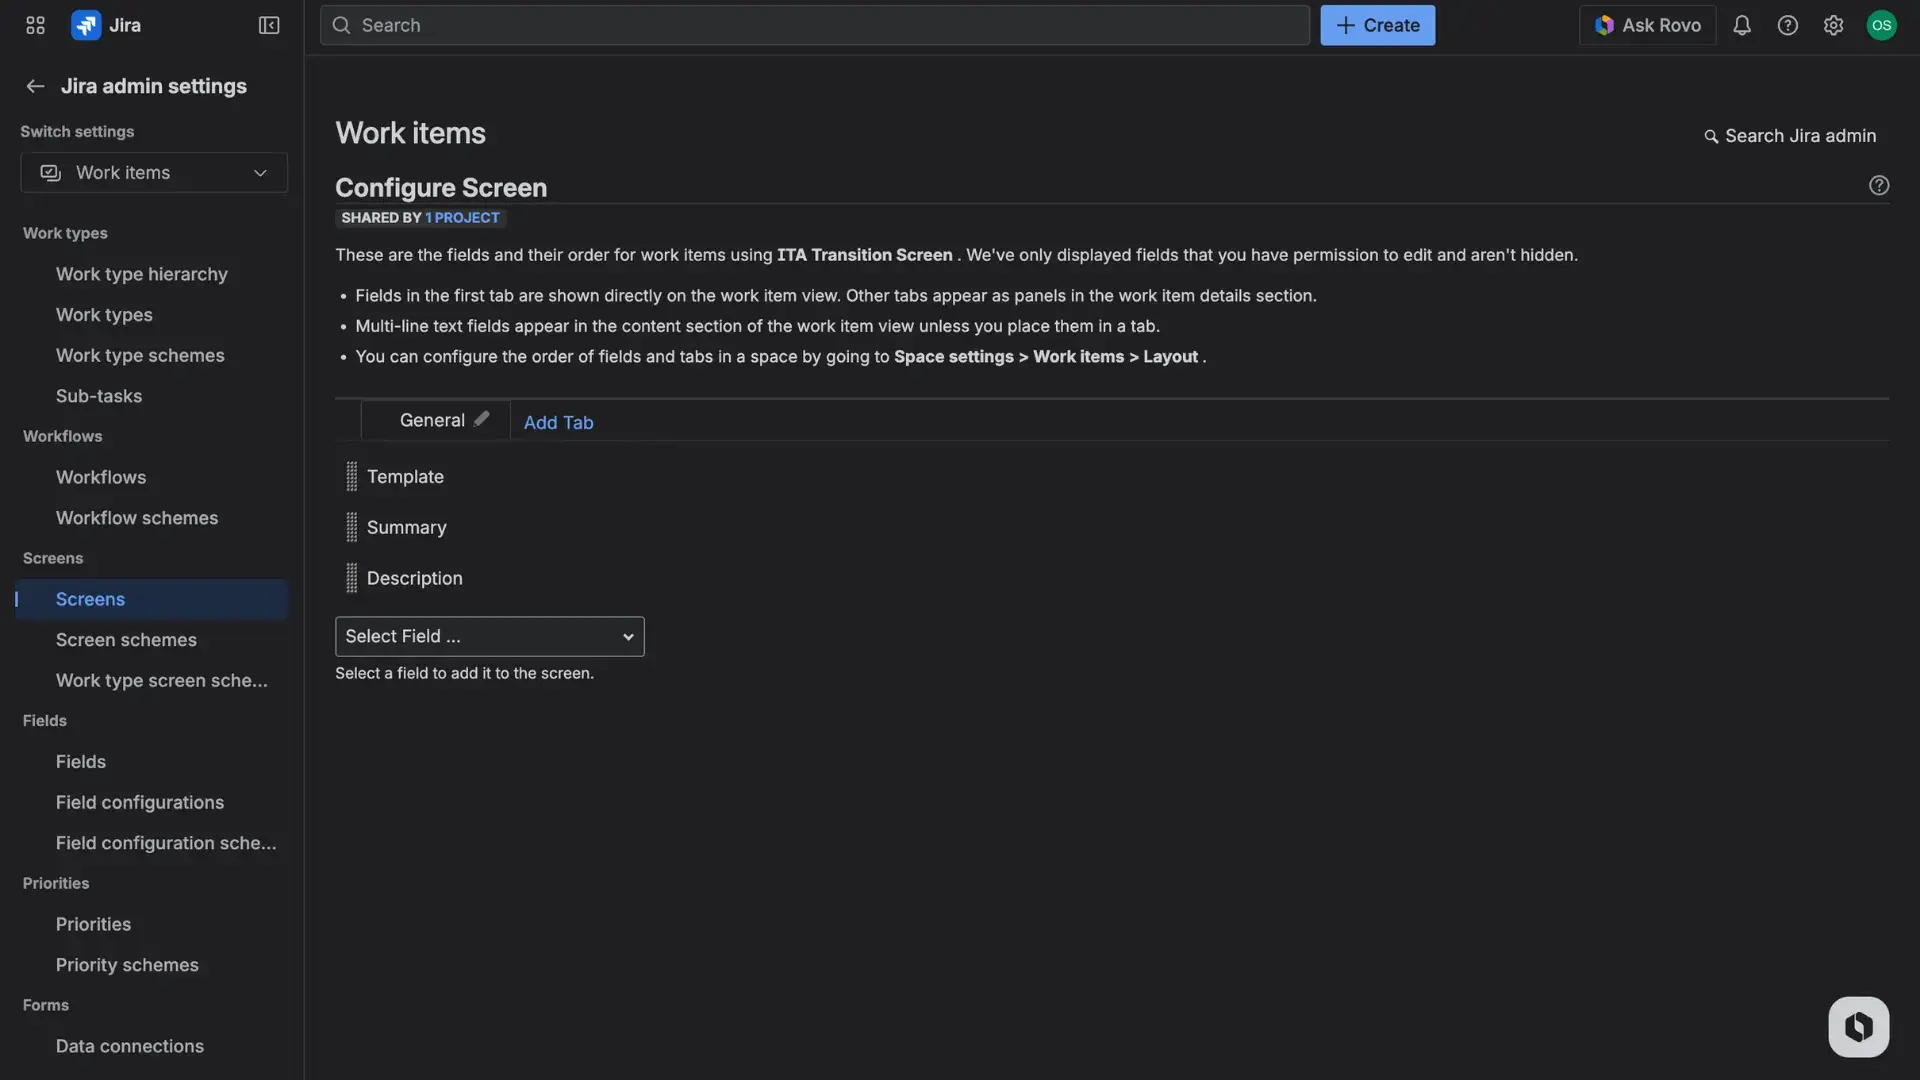1920x1080 pixels.
Task: Click the Jira logo icon
Action: tap(86, 25)
